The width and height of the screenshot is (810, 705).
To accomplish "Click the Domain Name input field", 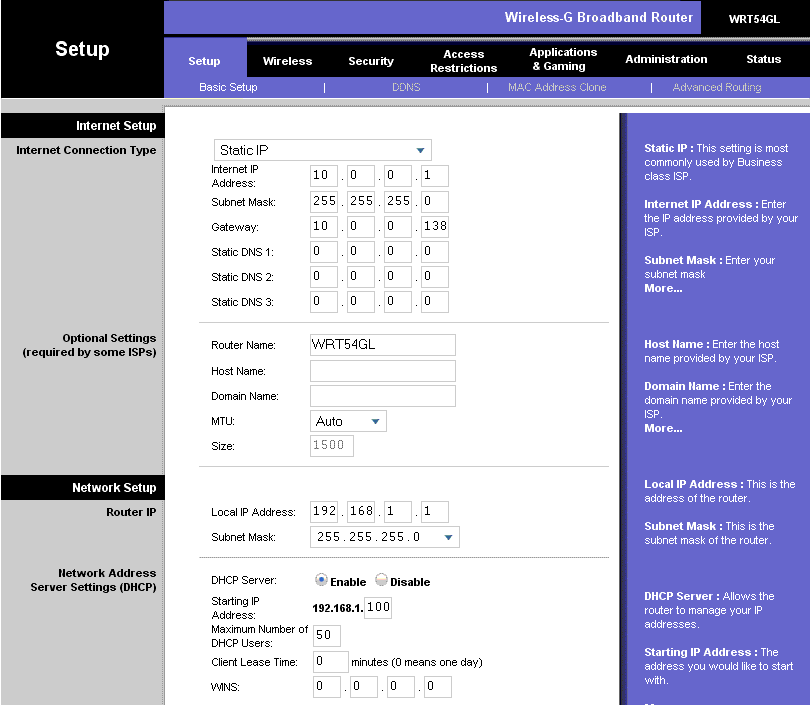I will pos(383,396).
